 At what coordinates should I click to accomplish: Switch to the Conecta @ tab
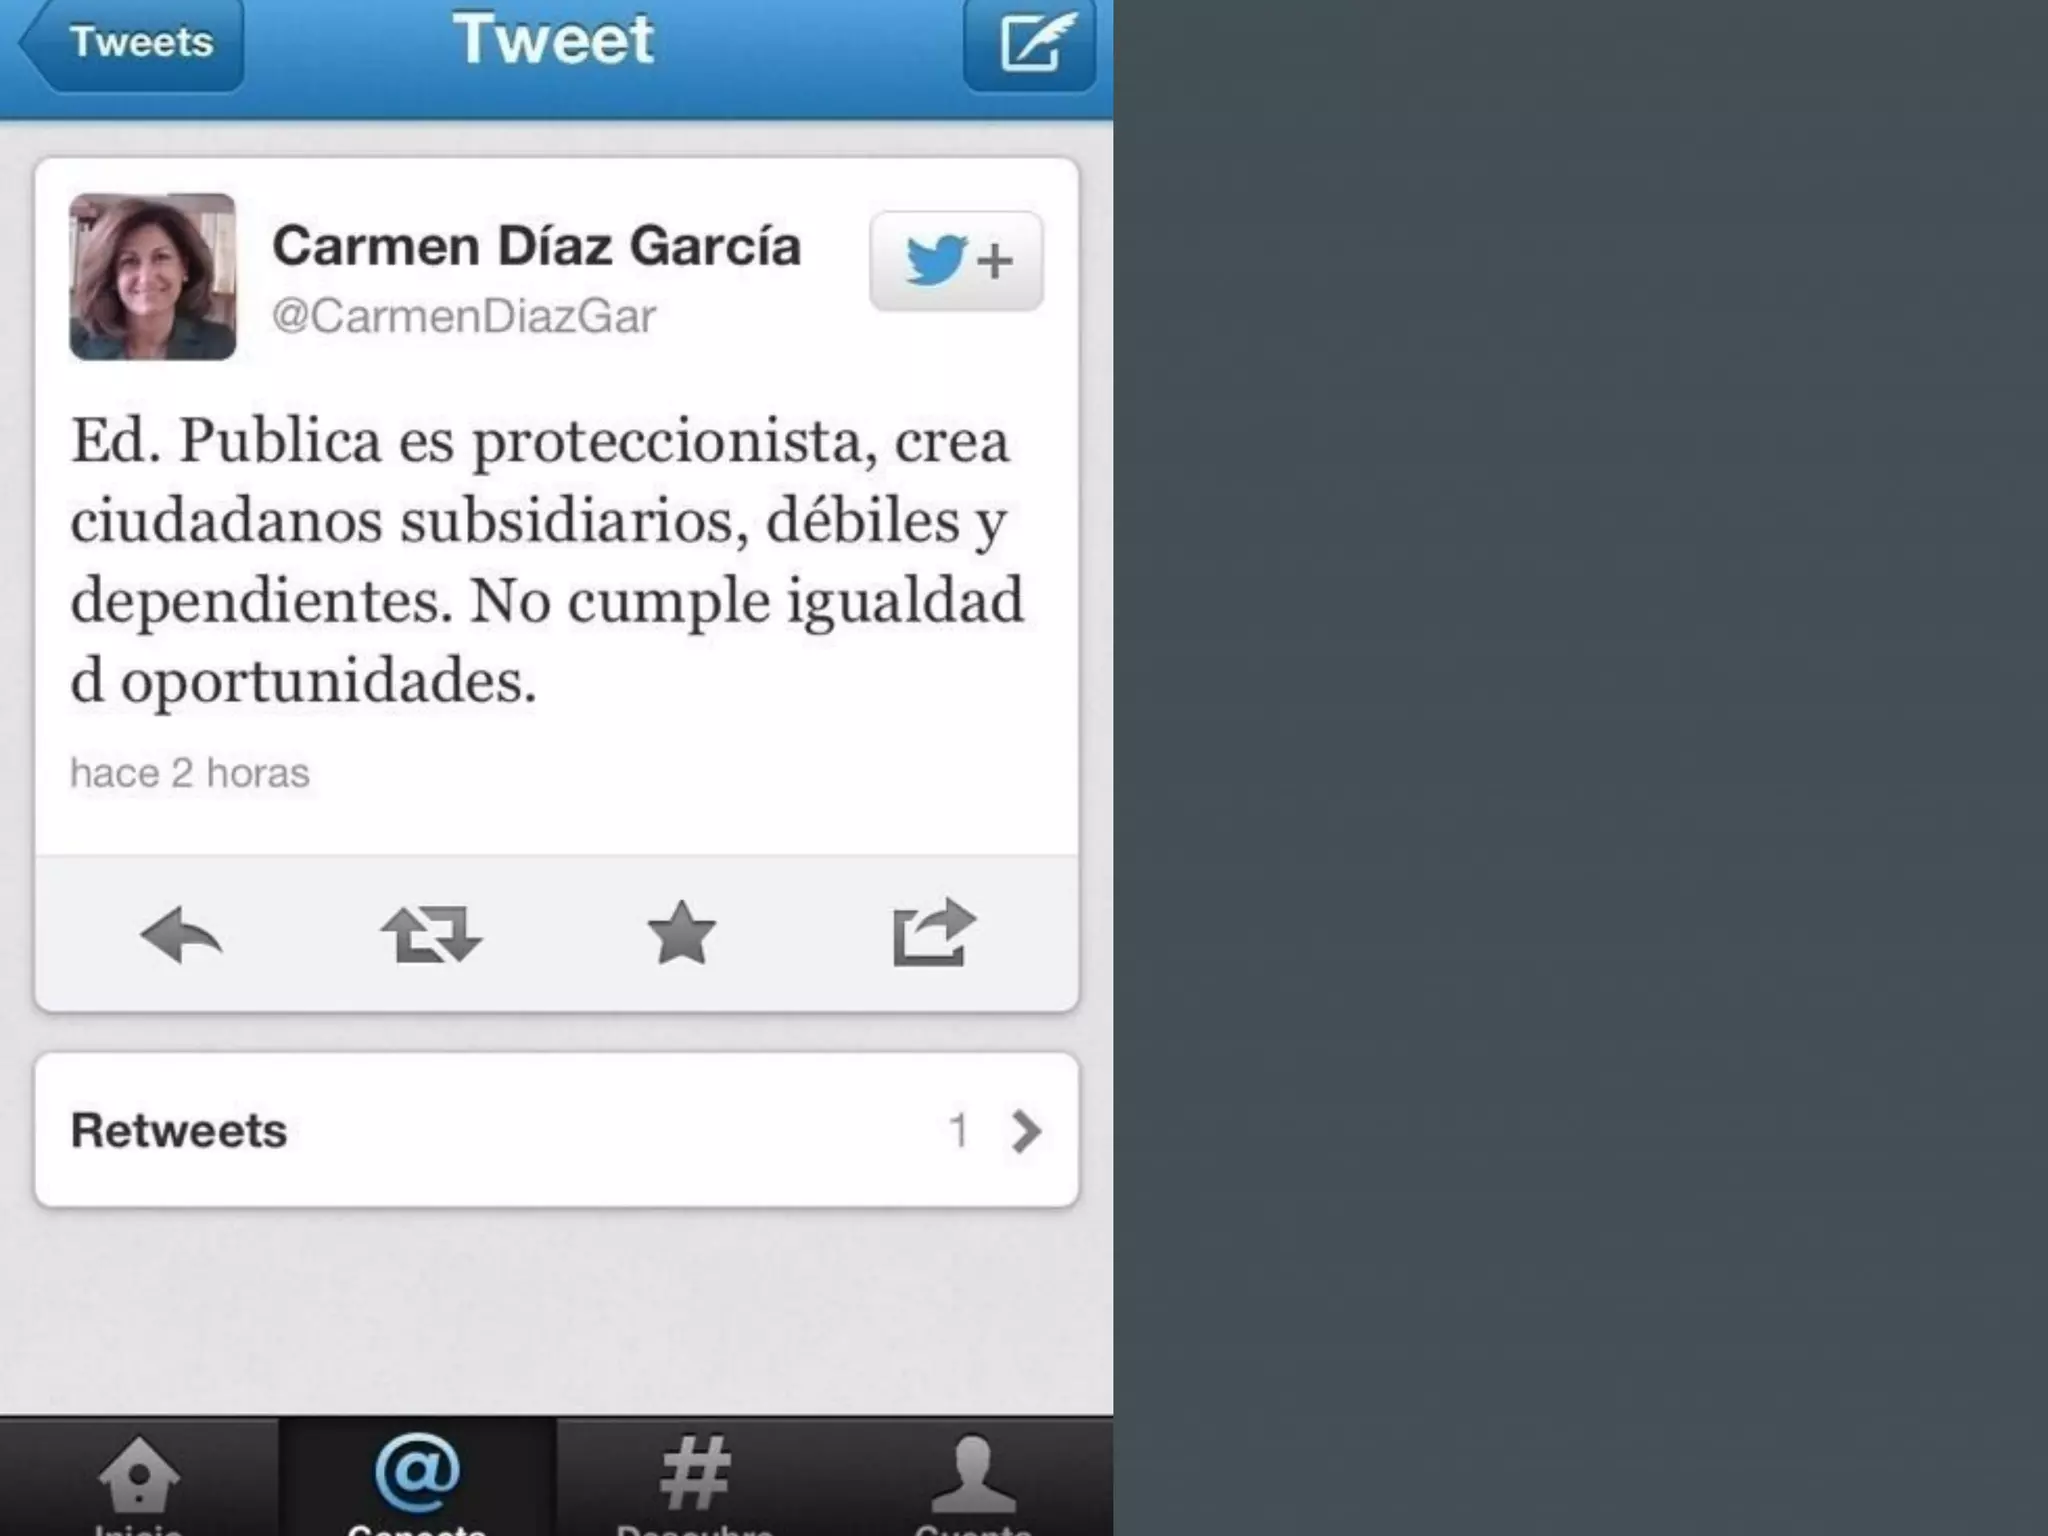tap(417, 1478)
